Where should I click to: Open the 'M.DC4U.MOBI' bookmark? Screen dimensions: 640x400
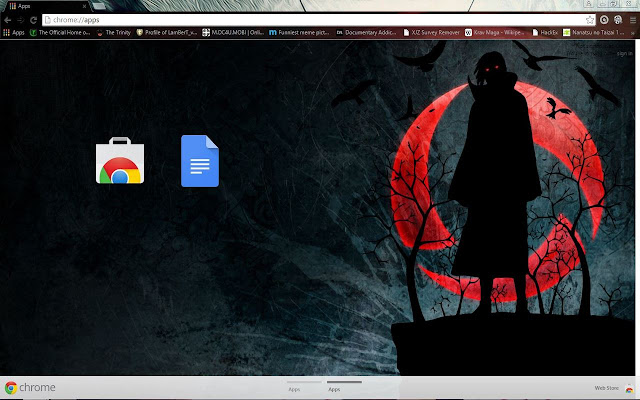pos(233,32)
